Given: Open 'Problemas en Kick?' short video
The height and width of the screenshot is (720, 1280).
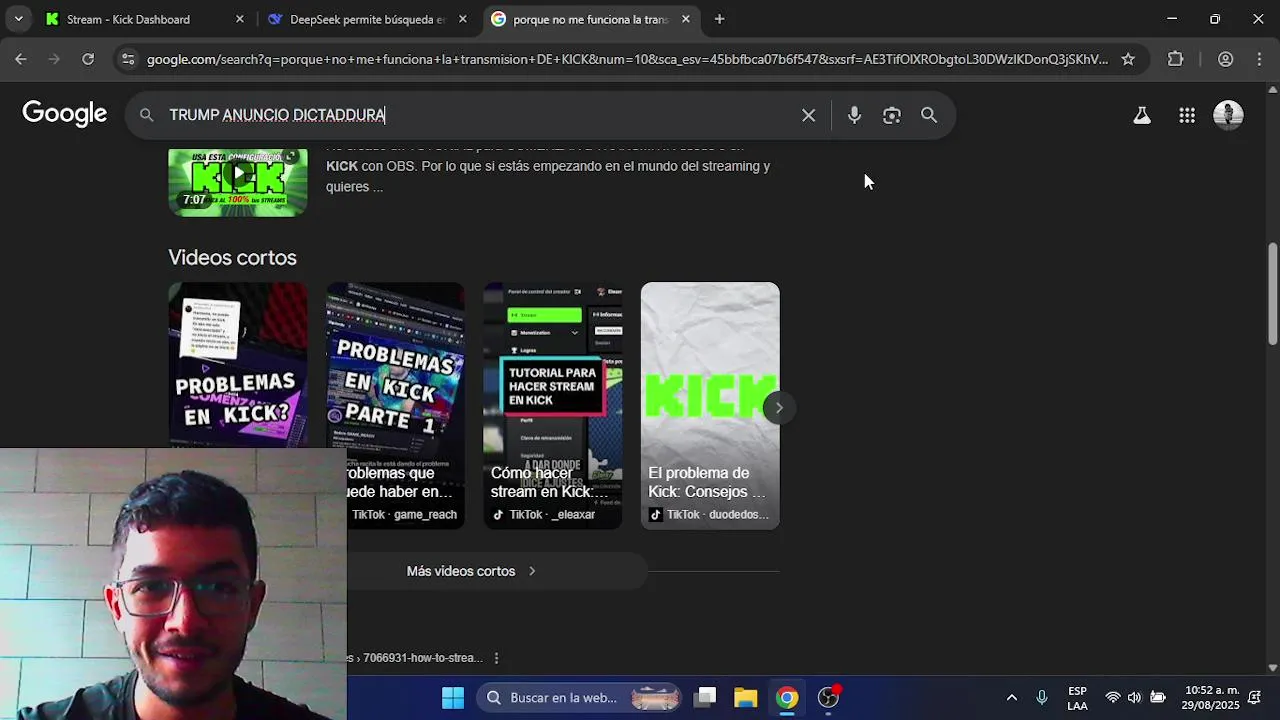Looking at the screenshot, I should pyautogui.click(x=238, y=365).
